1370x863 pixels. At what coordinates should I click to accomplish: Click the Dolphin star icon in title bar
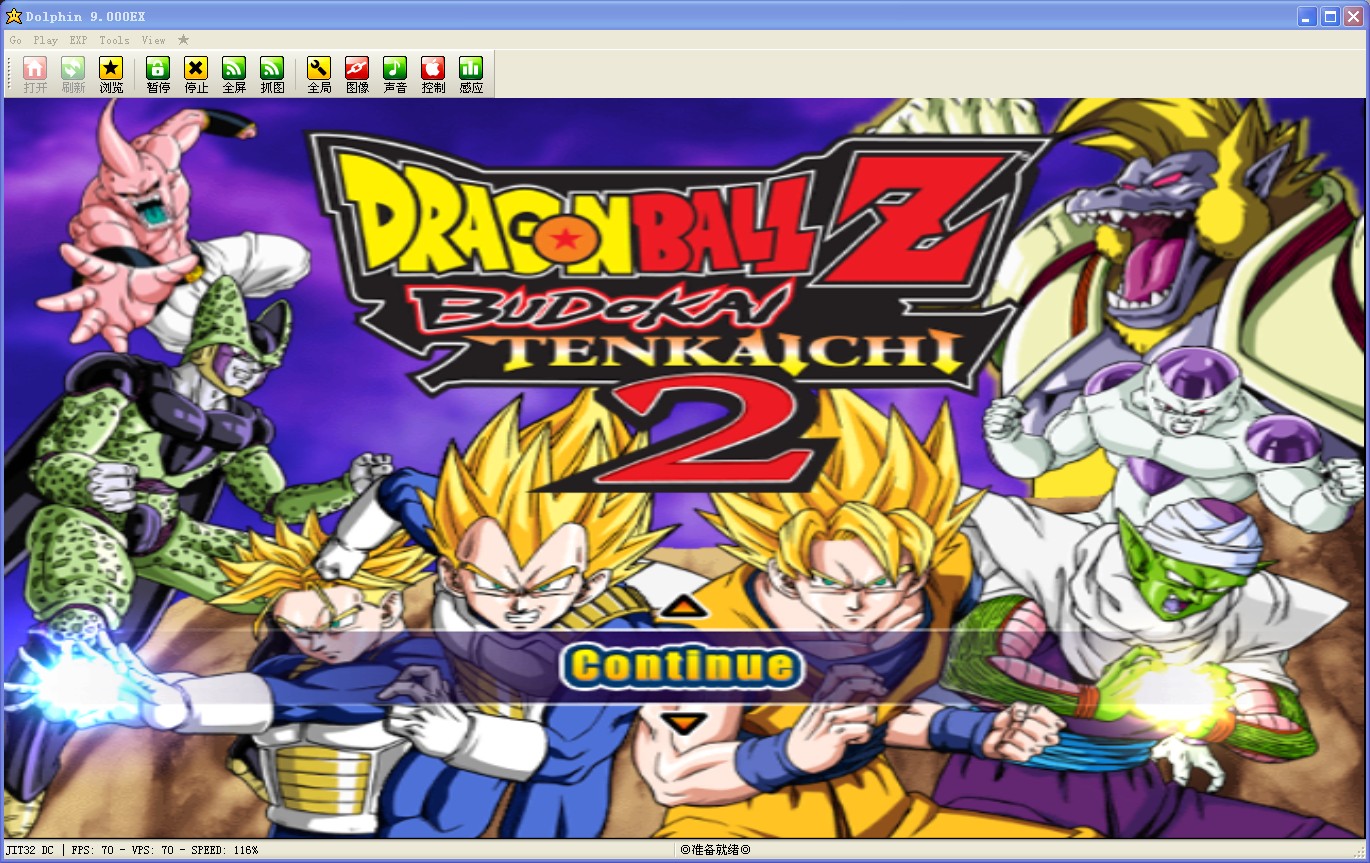coord(14,16)
